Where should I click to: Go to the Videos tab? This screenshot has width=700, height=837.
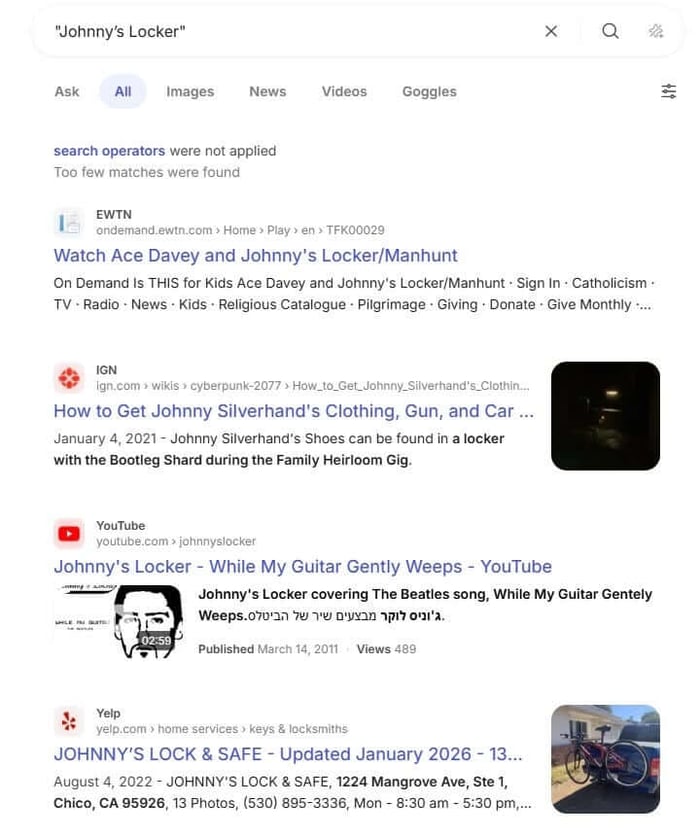click(344, 91)
